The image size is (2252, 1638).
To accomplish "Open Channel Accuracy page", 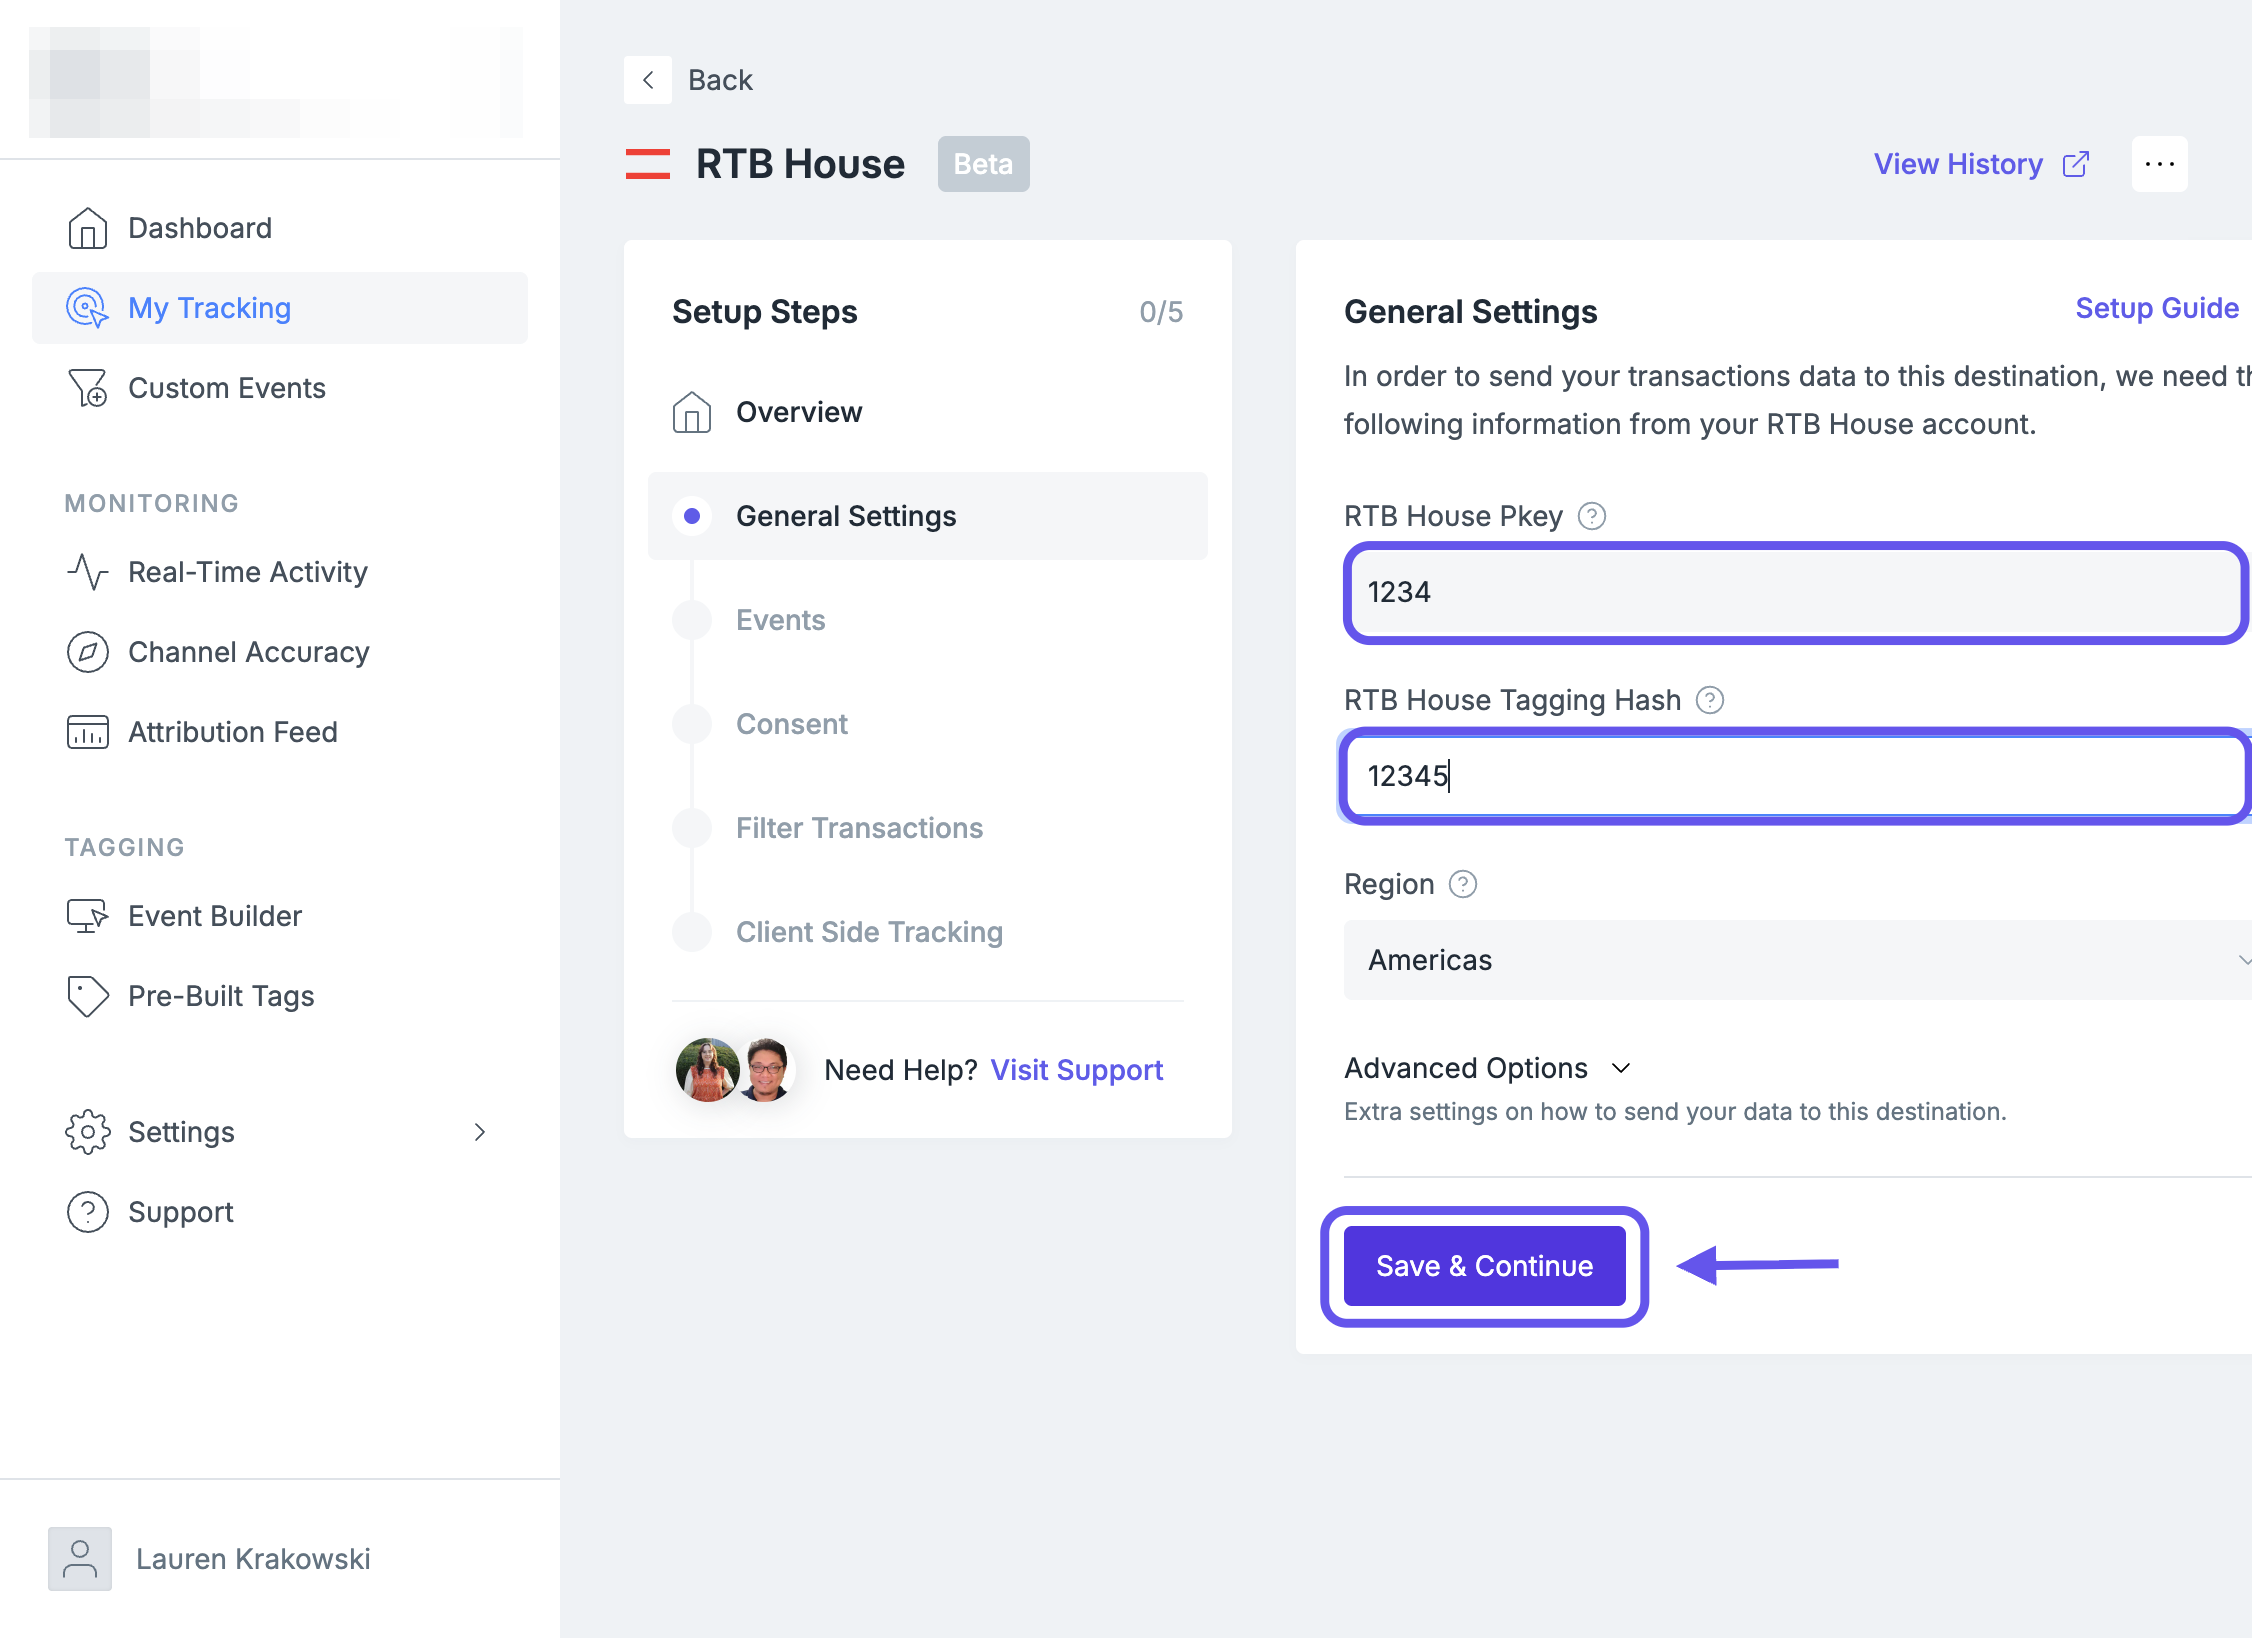I will click(280, 652).
